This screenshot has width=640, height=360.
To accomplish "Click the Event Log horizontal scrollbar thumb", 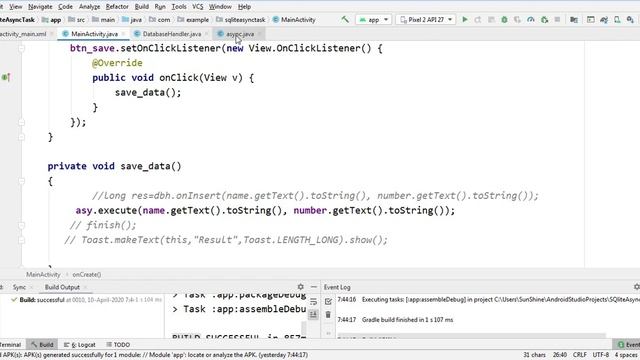I will 471,336.
